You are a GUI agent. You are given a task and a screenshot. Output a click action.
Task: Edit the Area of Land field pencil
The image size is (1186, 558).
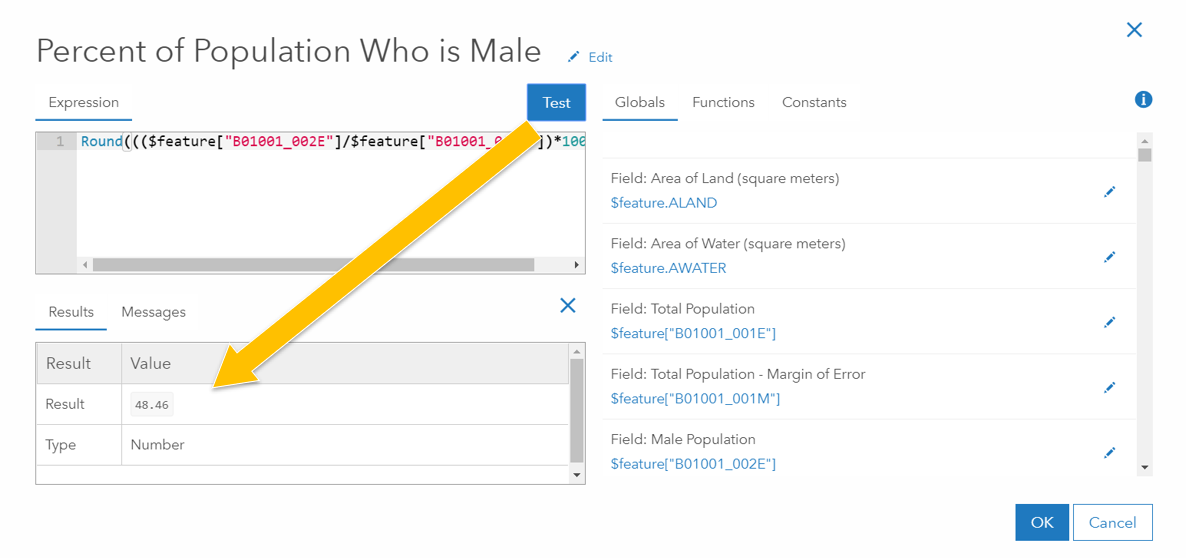coord(1109,192)
